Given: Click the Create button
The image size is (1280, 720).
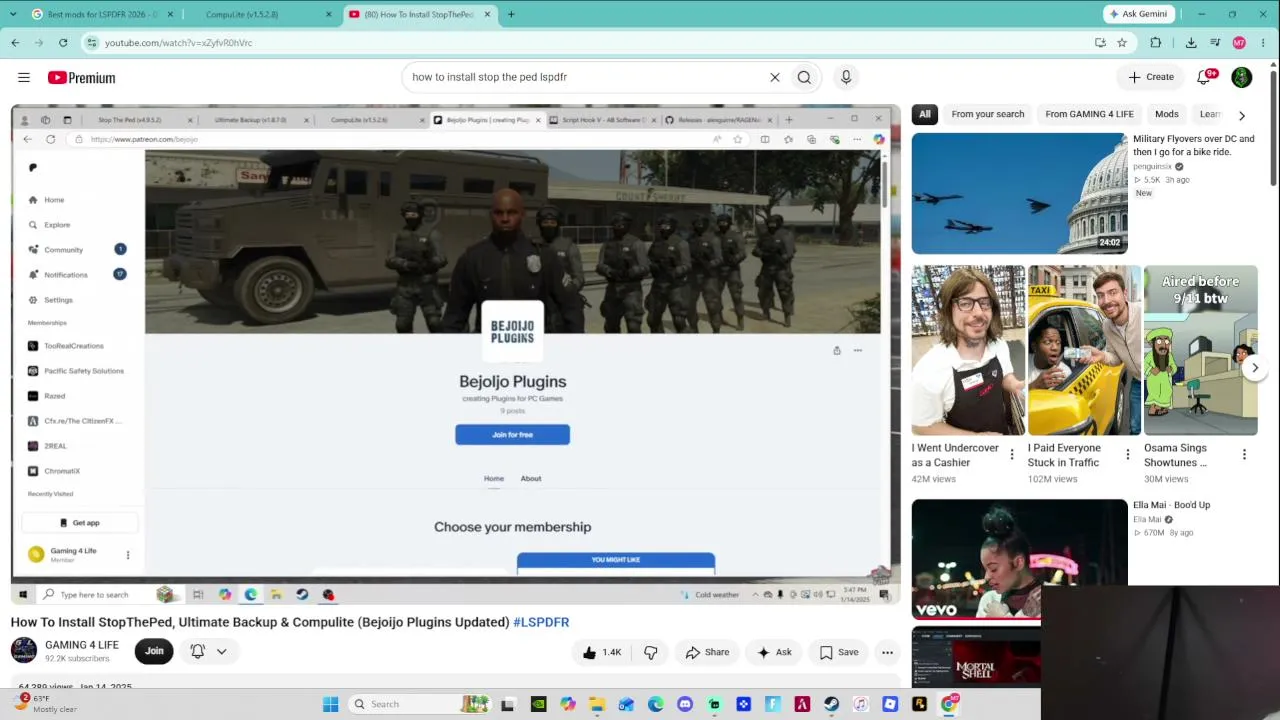Looking at the screenshot, I should [x=1151, y=77].
